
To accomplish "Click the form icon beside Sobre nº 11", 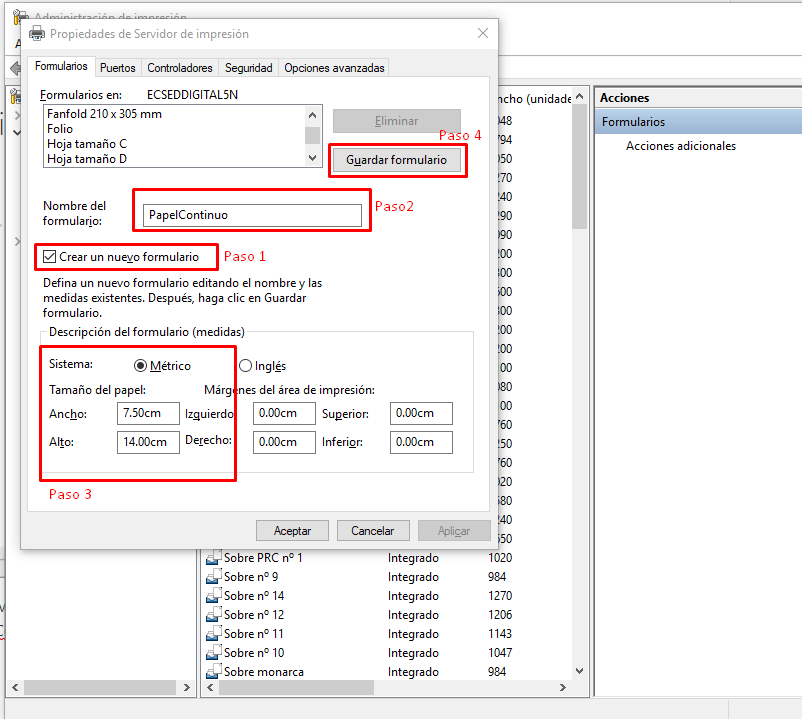I will (x=213, y=634).
